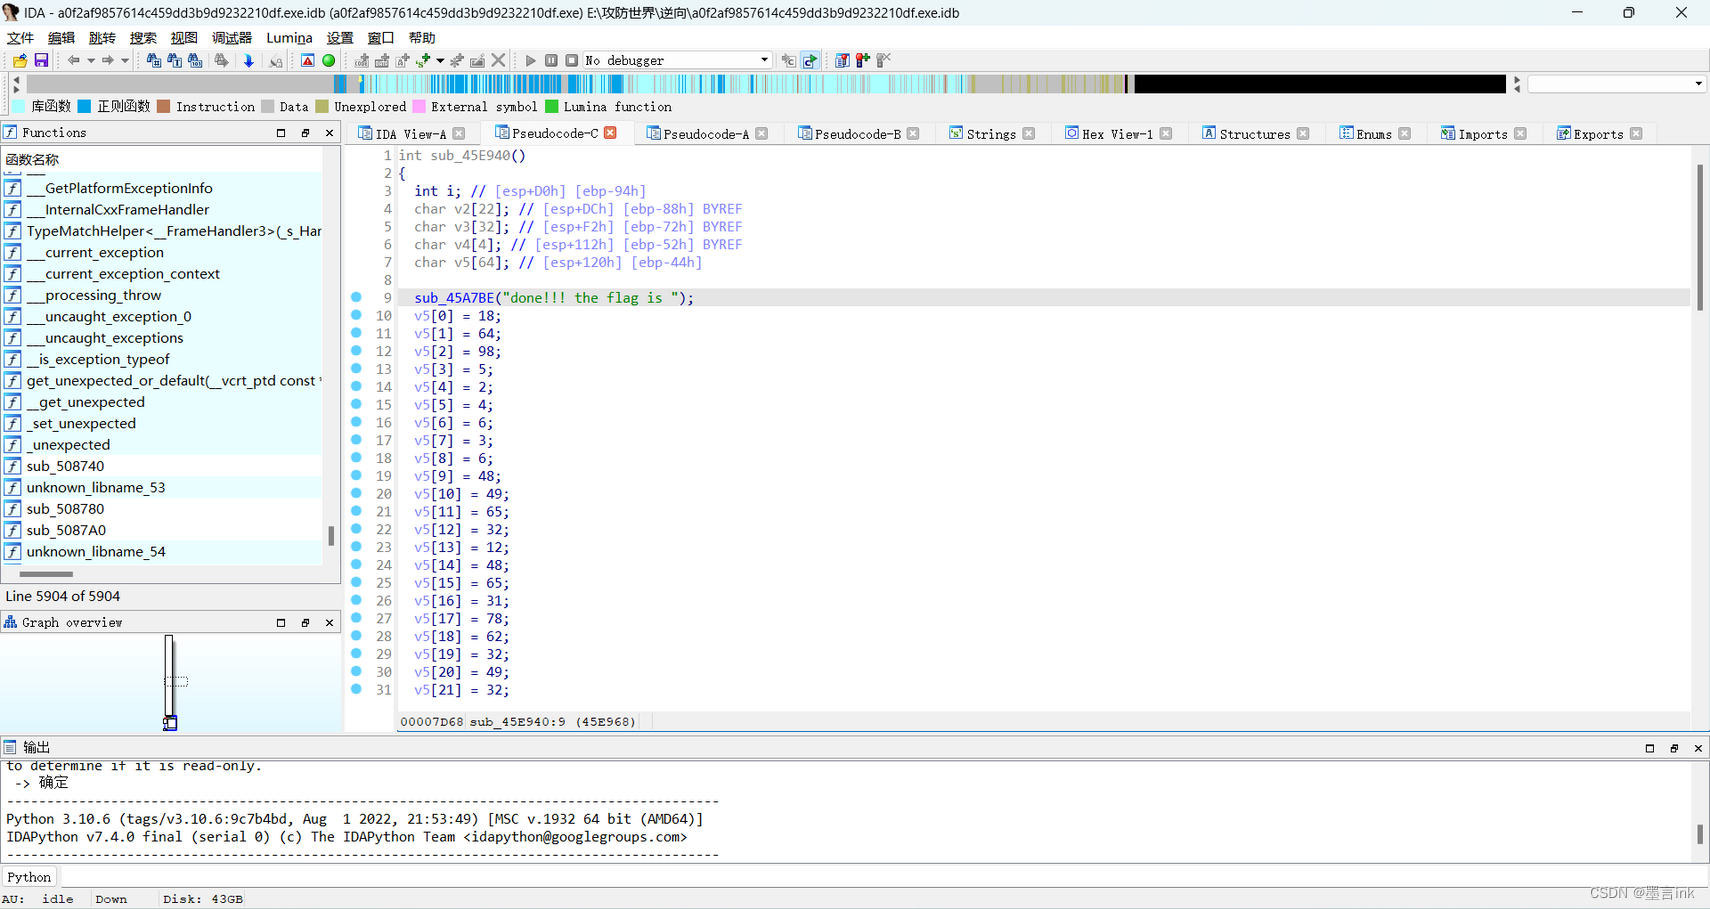Image resolution: width=1710 pixels, height=909 pixels.
Task: Click the Stop process icon
Action: (x=572, y=60)
